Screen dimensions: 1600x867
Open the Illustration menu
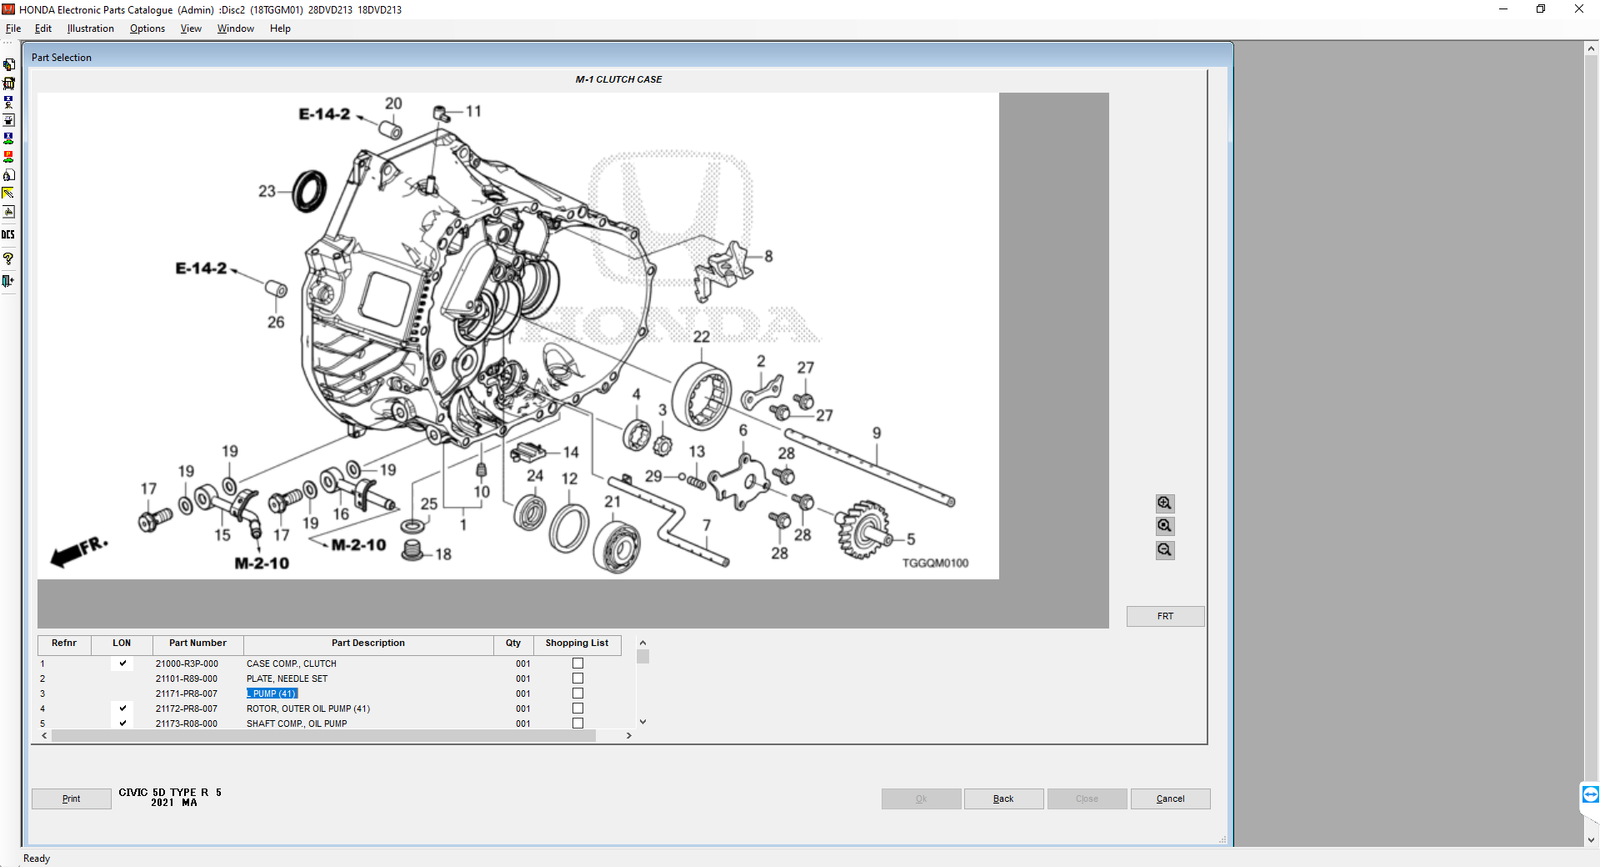click(x=90, y=28)
